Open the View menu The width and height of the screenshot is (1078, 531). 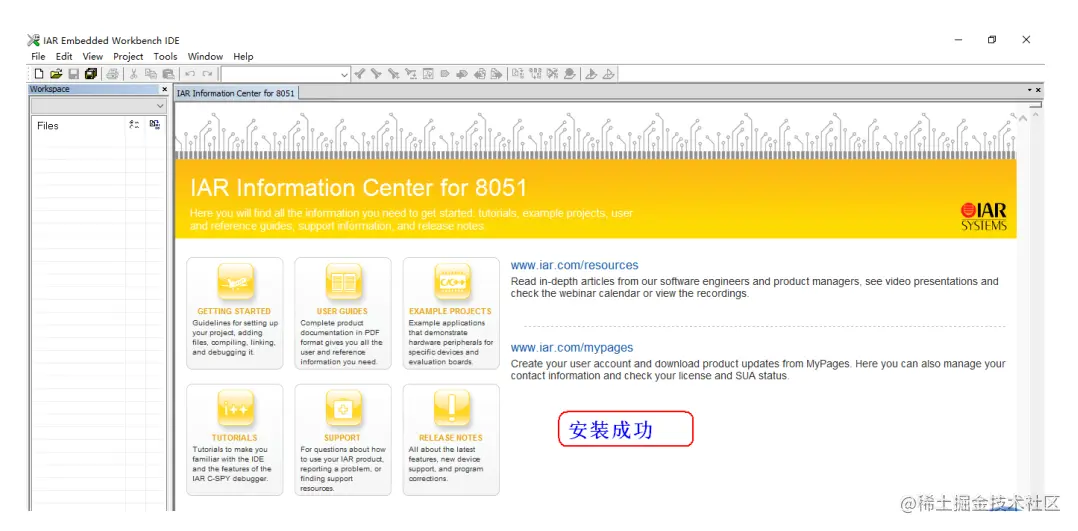click(93, 56)
